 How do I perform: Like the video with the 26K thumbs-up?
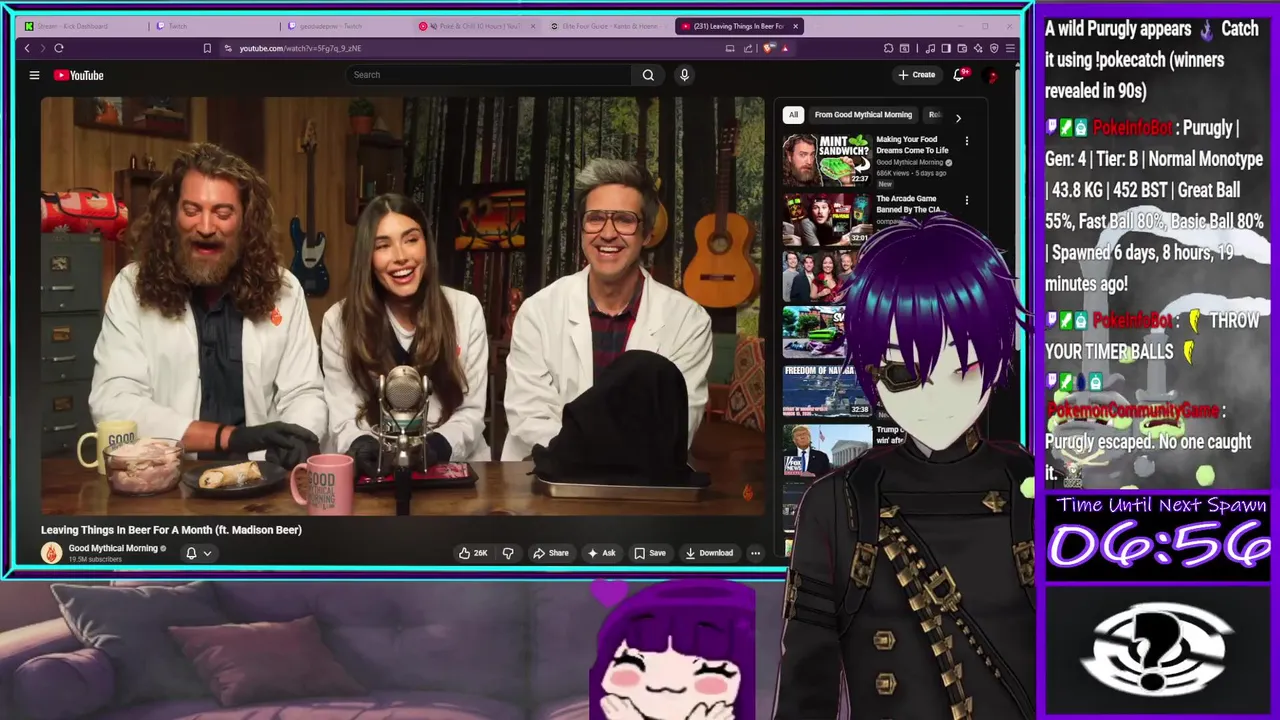point(473,553)
